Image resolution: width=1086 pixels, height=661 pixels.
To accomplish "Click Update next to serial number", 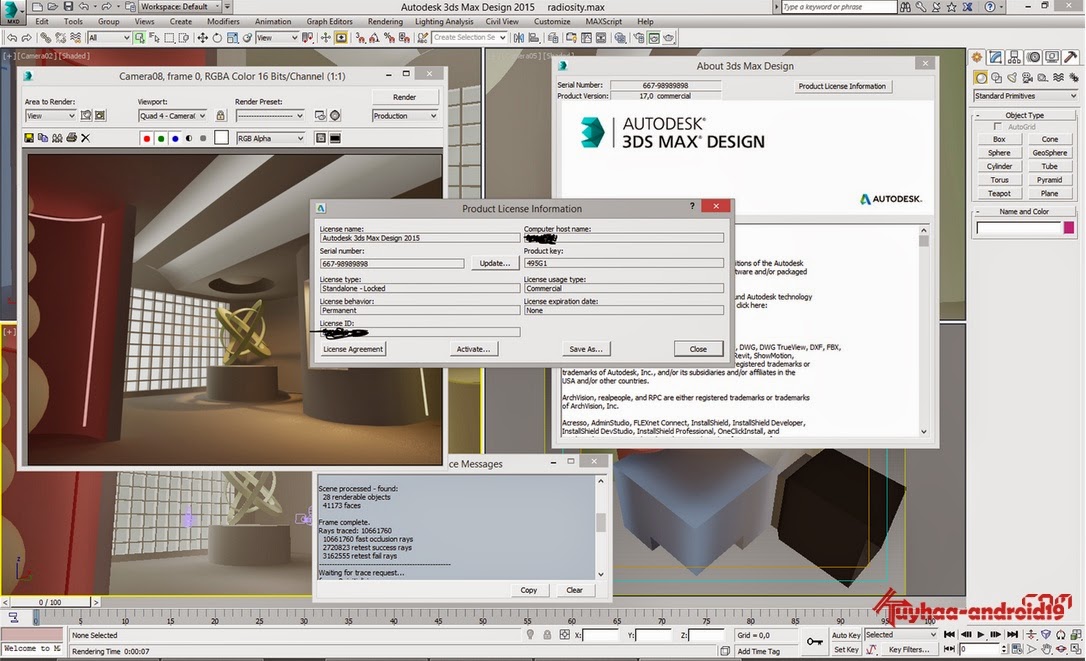I will (x=495, y=263).
